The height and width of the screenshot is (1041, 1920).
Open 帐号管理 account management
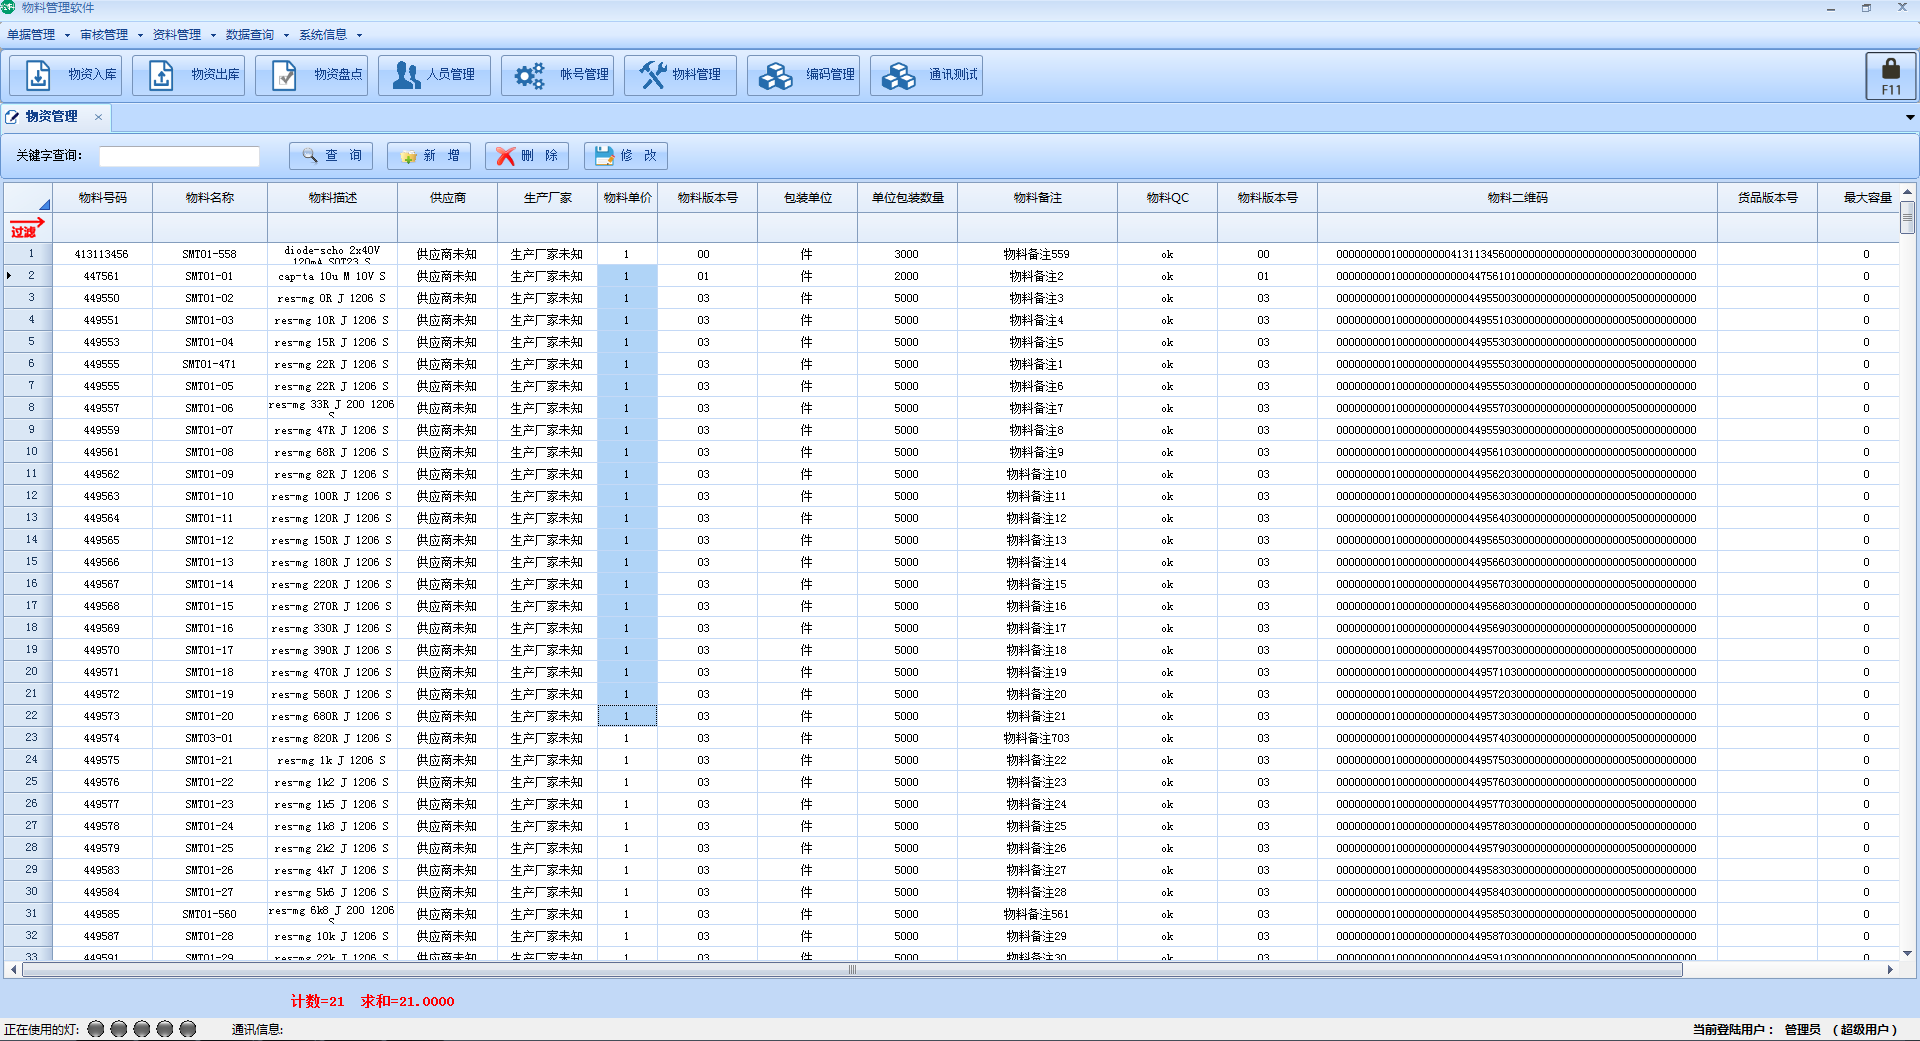(558, 75)
